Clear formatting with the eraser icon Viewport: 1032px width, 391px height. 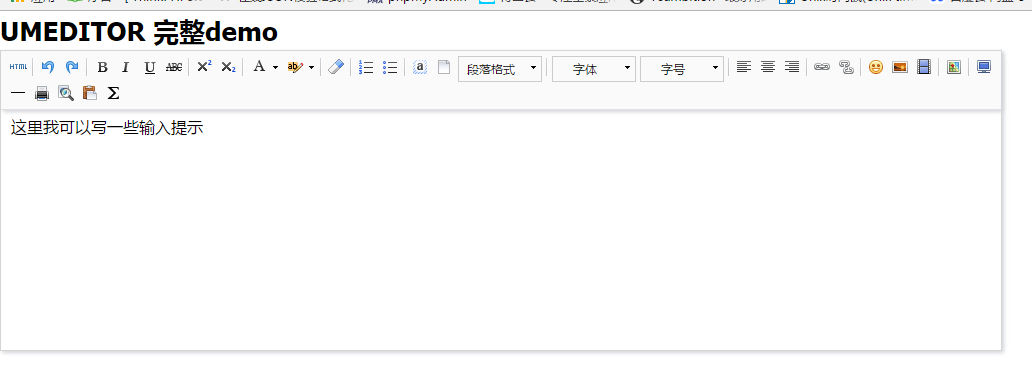(x=336, y=66)
